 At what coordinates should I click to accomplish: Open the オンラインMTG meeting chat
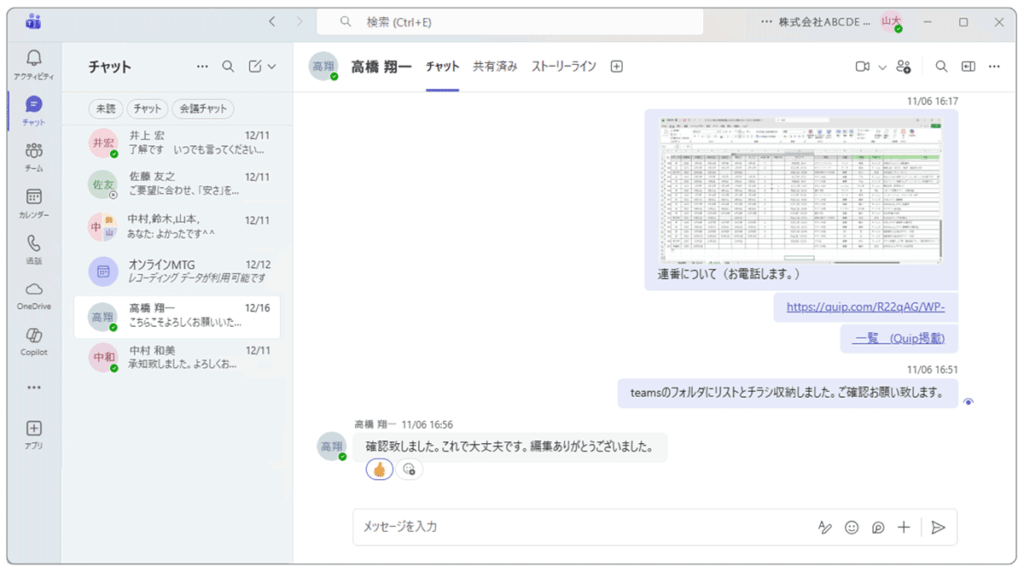coord(177,271)
